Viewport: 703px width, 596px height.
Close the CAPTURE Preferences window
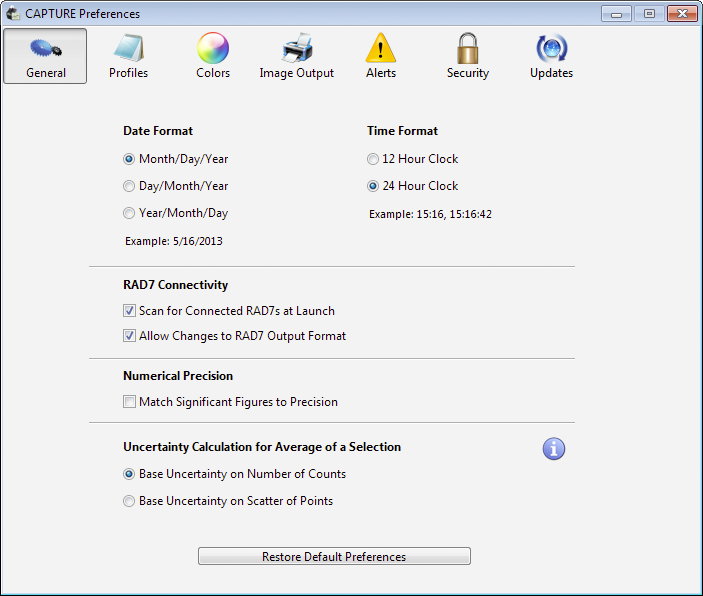(682, 14)
